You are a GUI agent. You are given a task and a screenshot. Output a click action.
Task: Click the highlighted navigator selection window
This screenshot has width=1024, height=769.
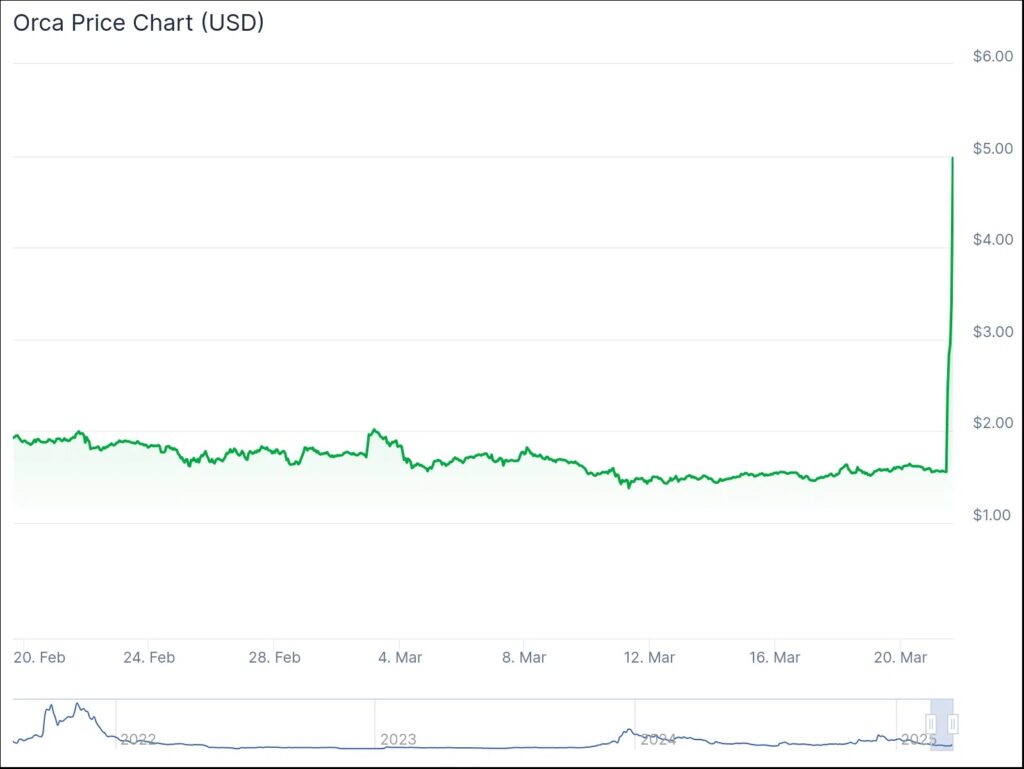[942, 735]
